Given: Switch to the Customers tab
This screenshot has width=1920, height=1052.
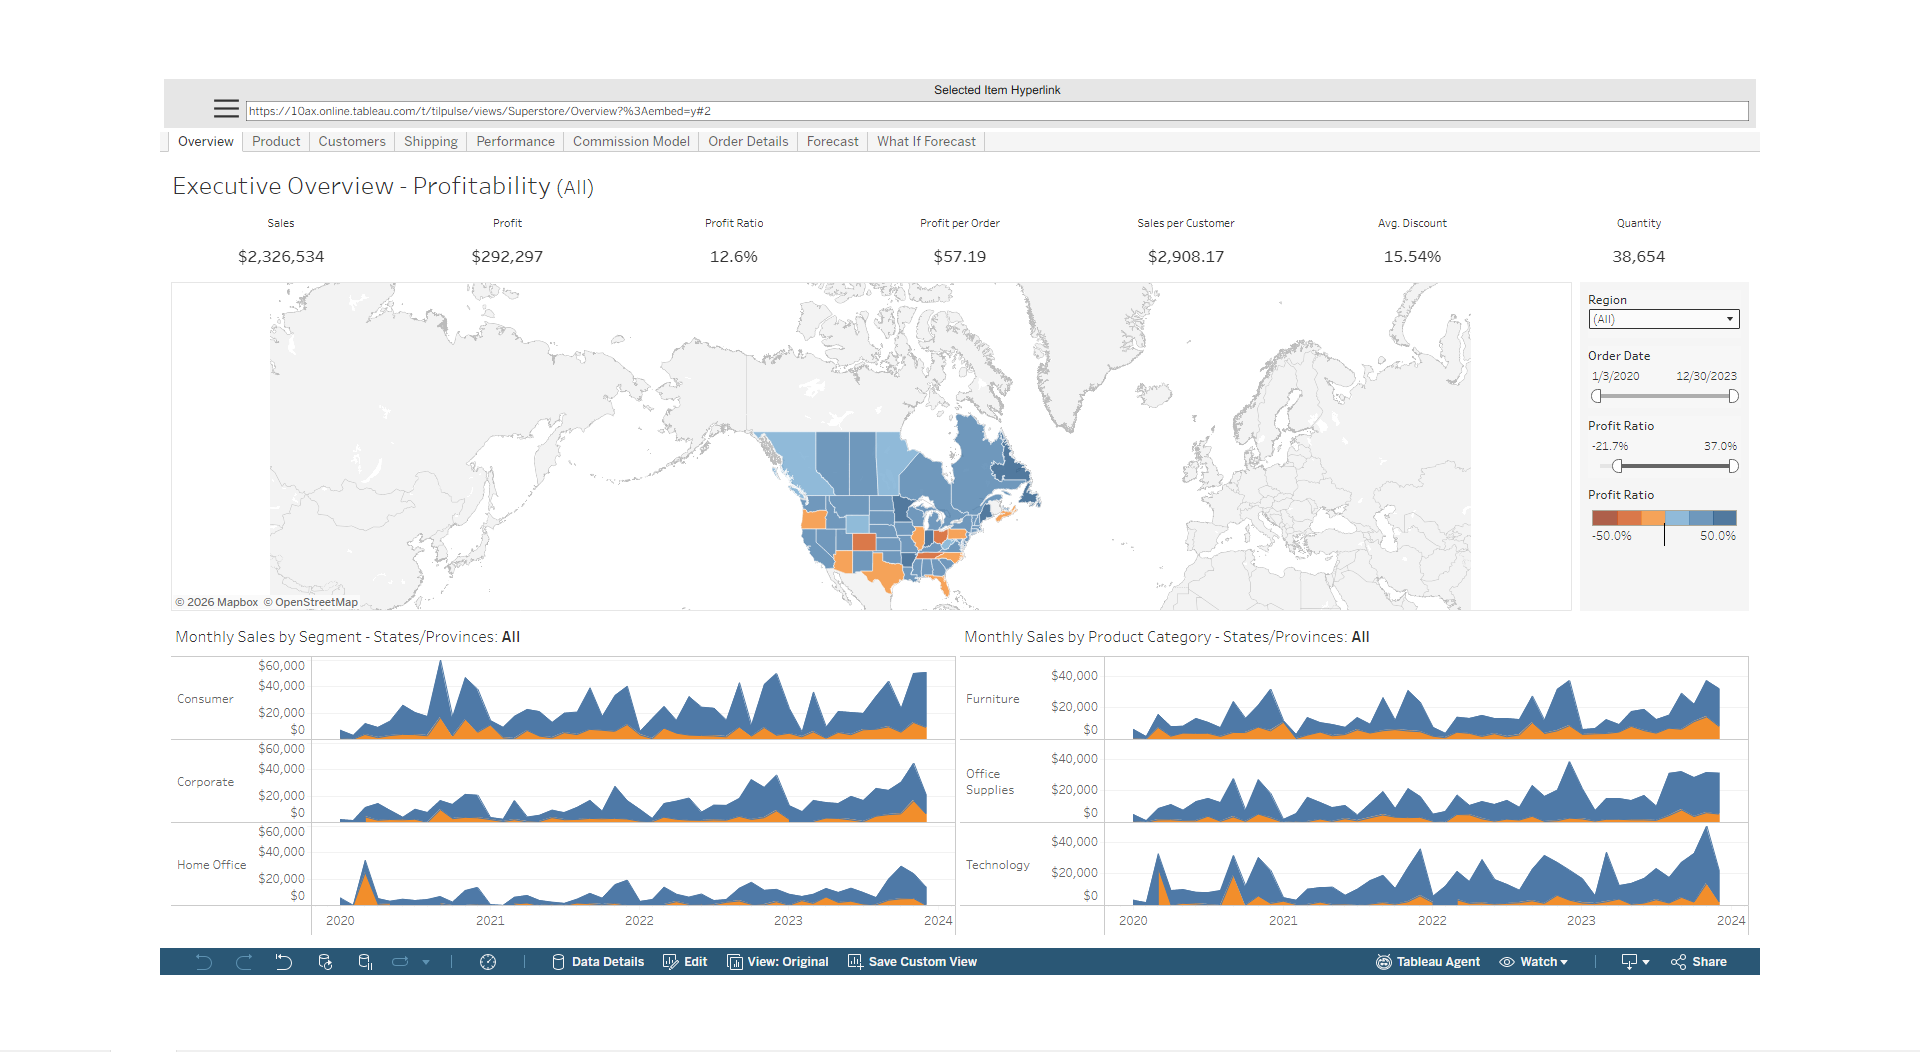Looking at the screenshot, I should (352, 142).
